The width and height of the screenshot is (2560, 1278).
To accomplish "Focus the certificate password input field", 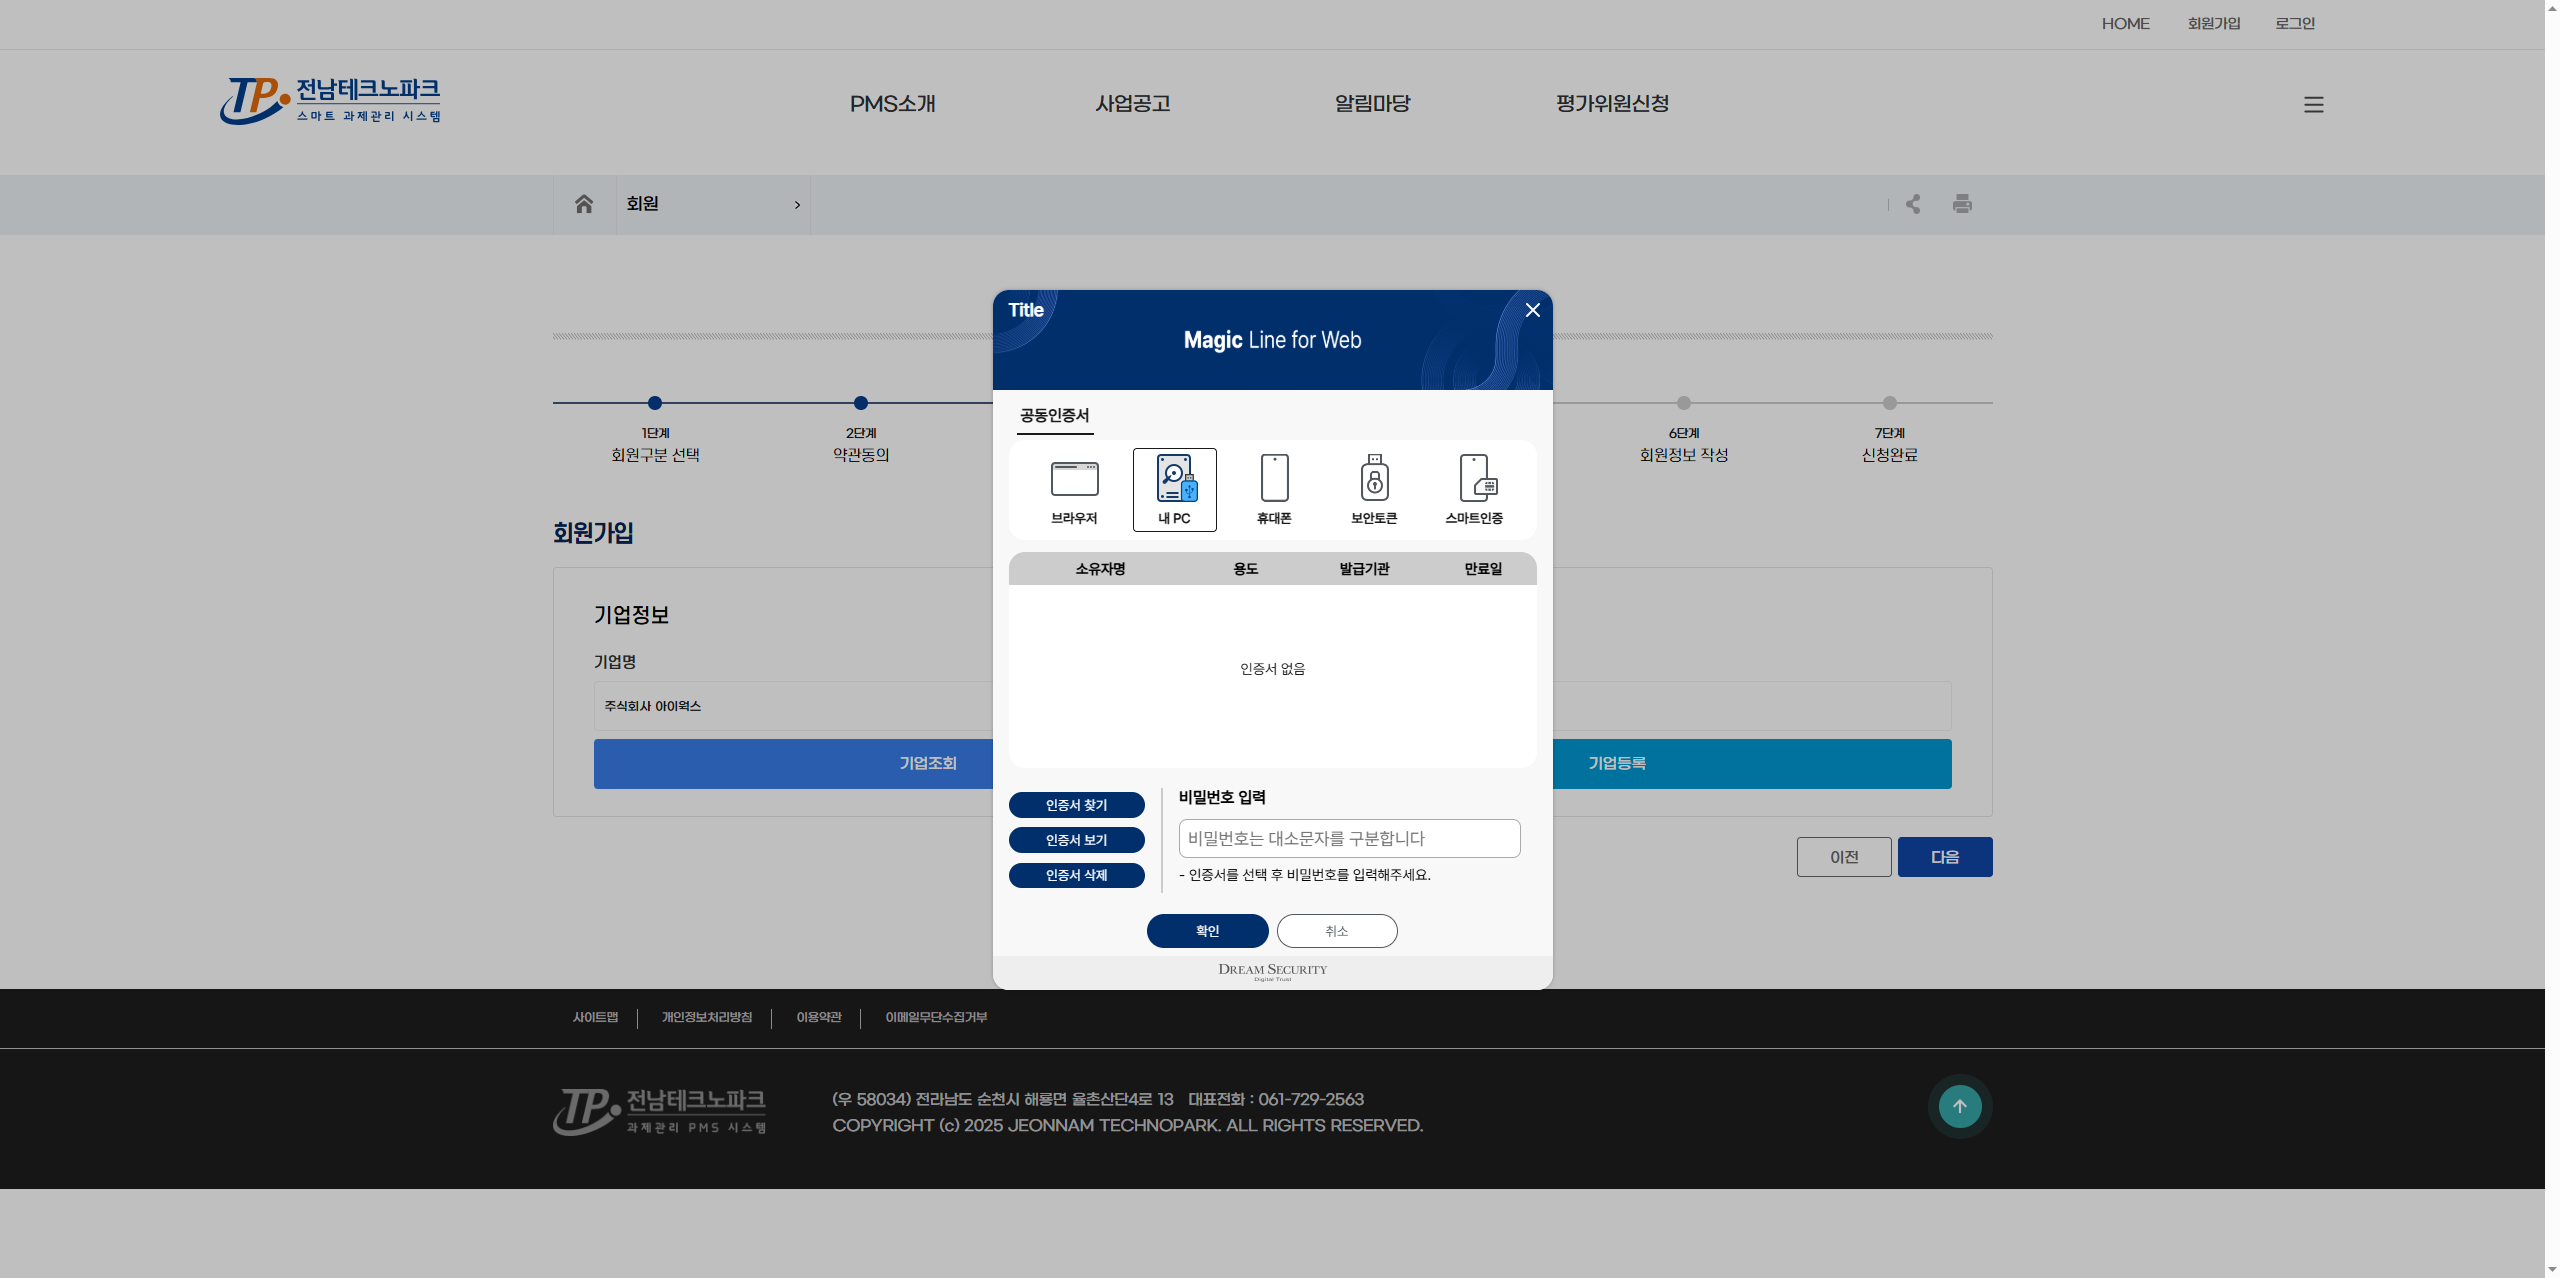I will [1350, 839].
